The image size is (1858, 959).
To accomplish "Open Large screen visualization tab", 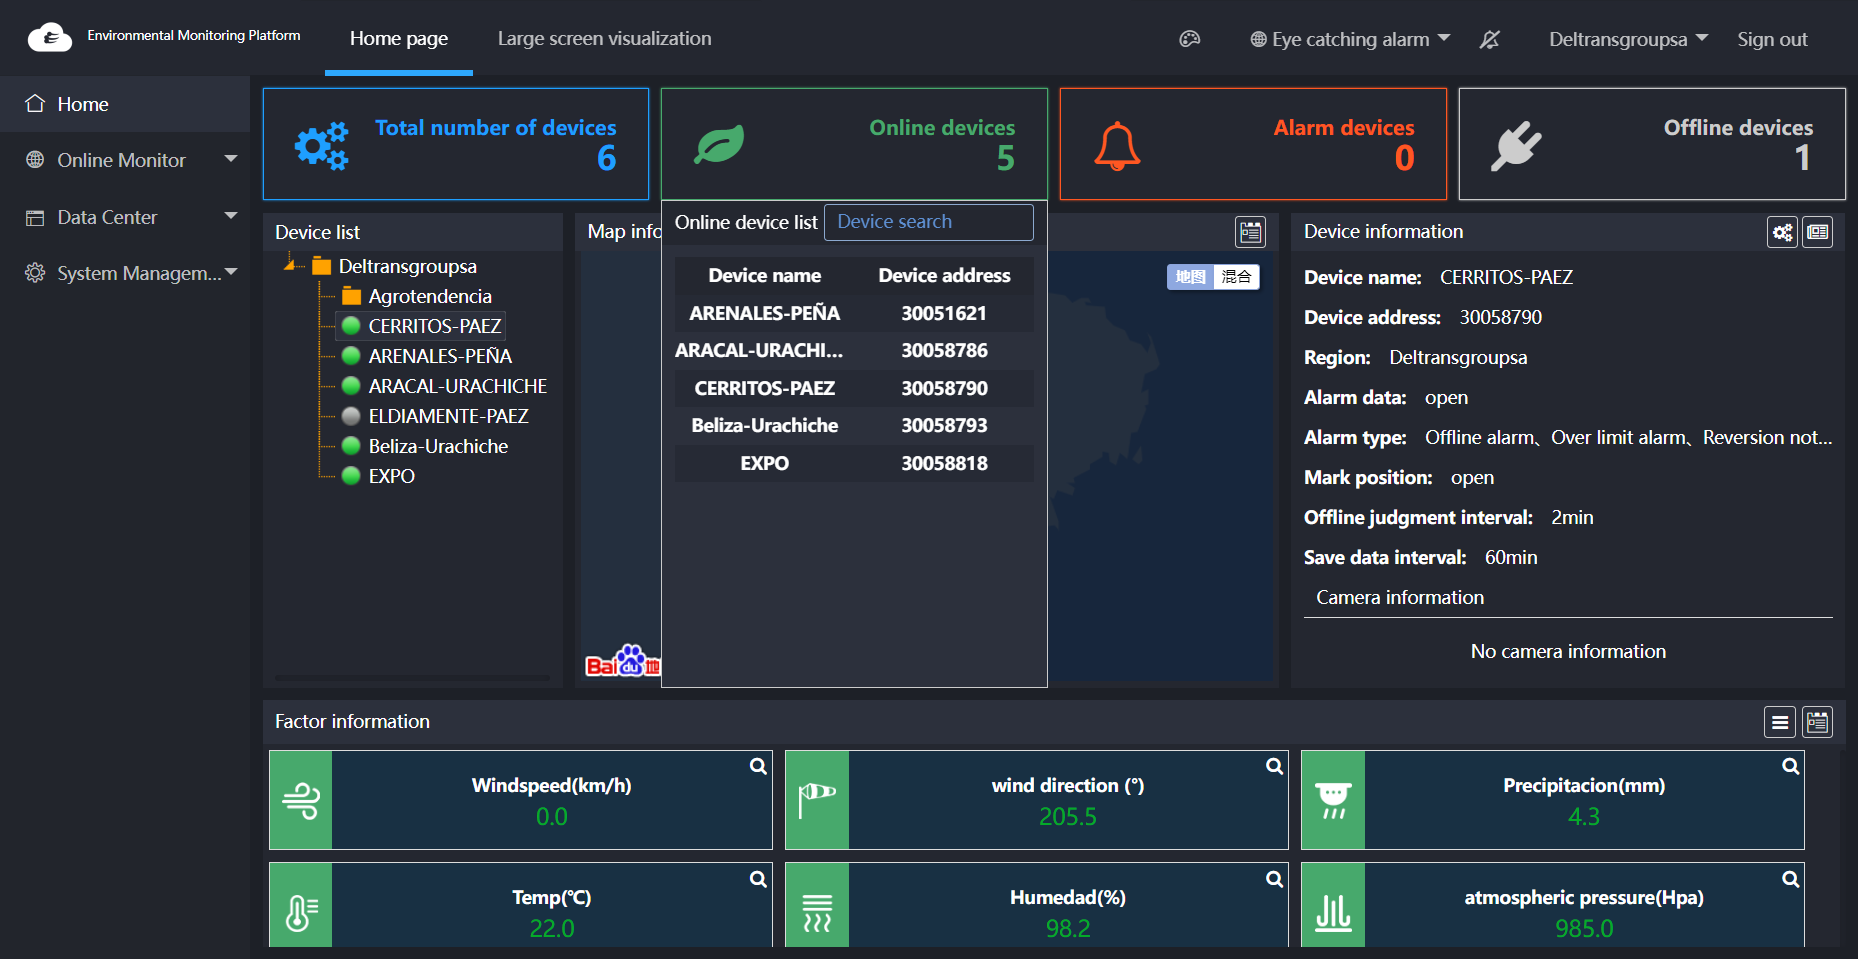I will [605, 38].
